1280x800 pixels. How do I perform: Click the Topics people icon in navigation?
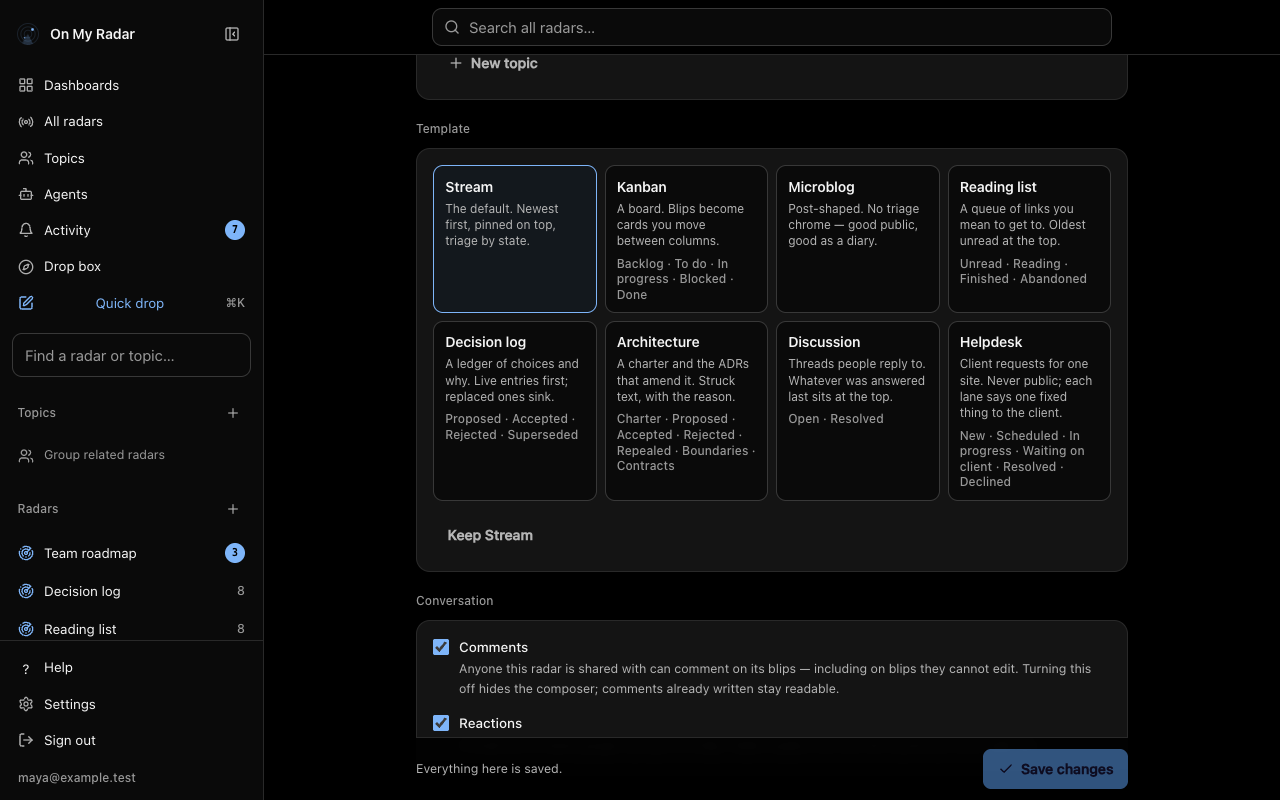point(26,158)
